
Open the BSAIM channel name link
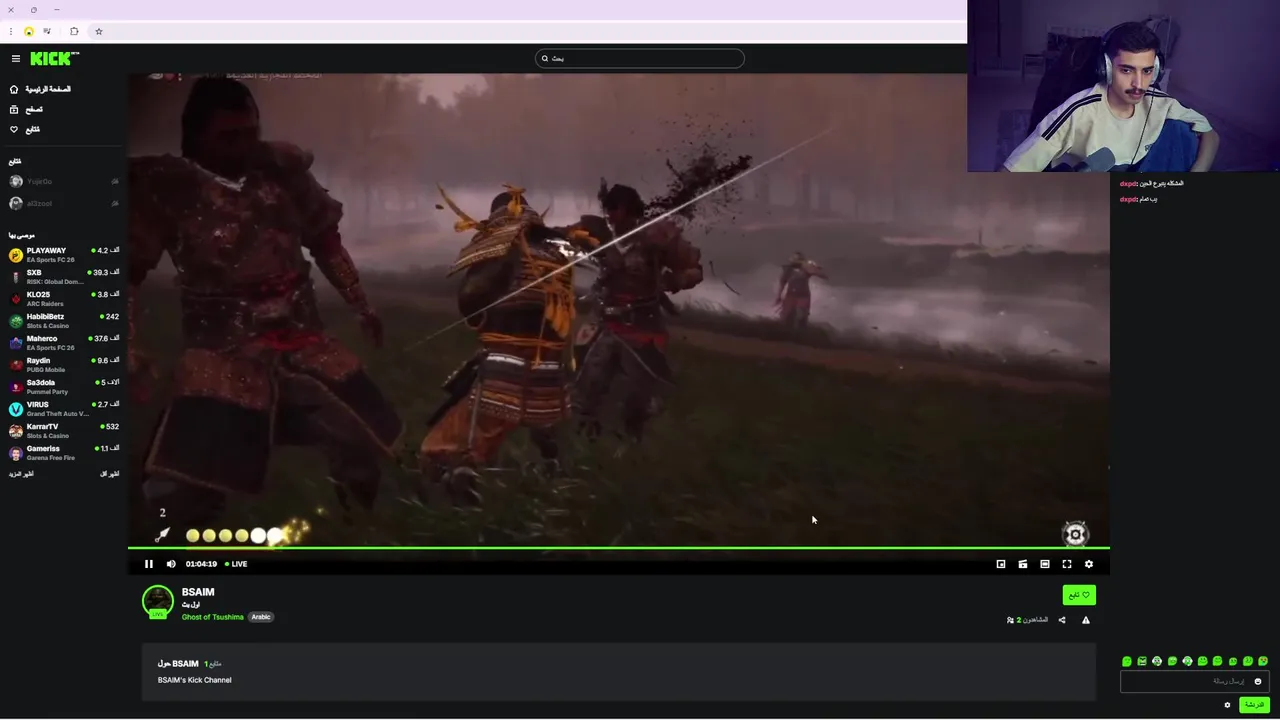198,592
